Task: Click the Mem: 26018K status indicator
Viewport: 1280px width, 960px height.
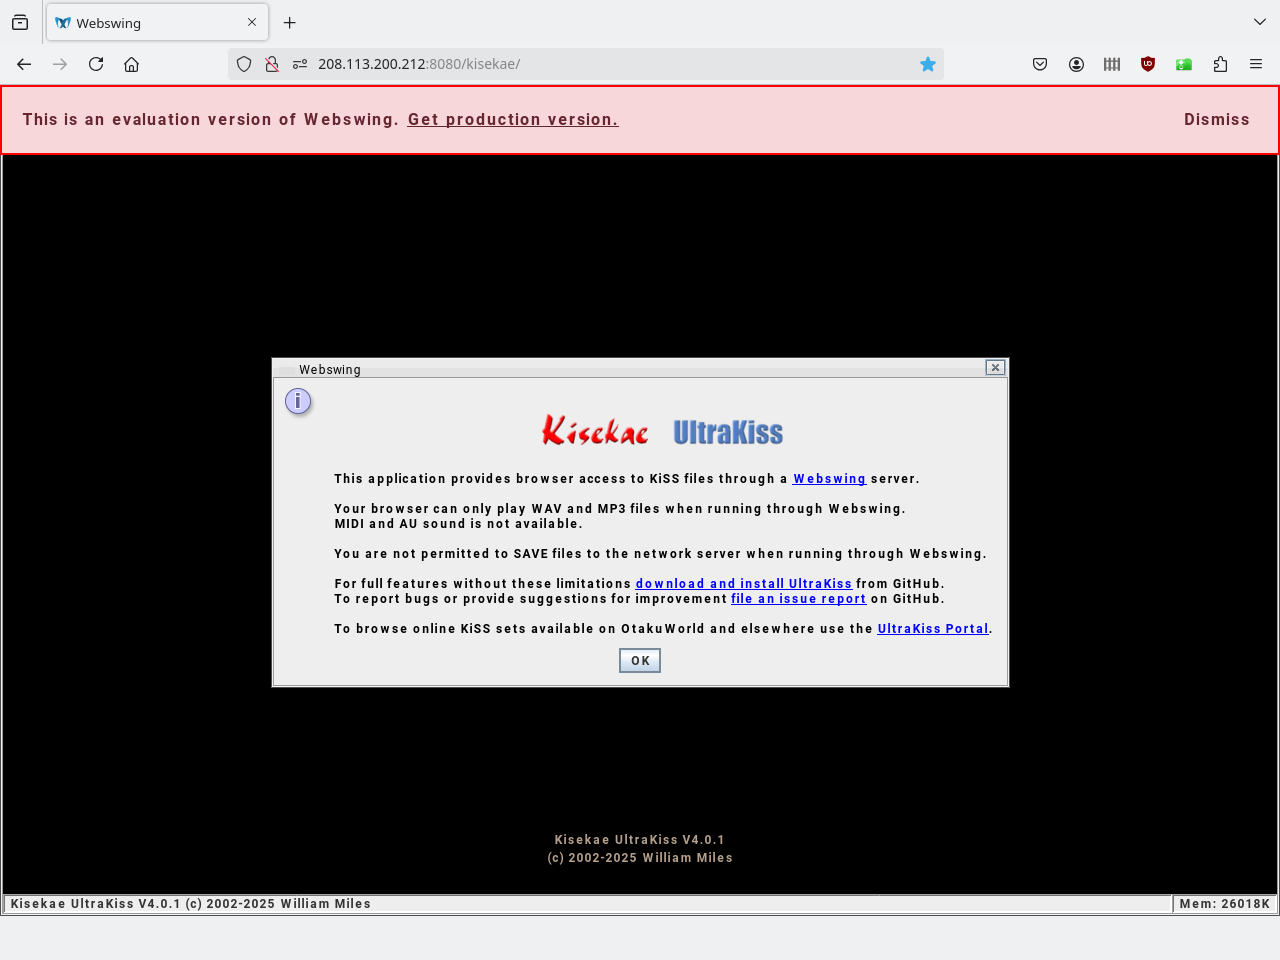Action: (x=1224, y=904)
